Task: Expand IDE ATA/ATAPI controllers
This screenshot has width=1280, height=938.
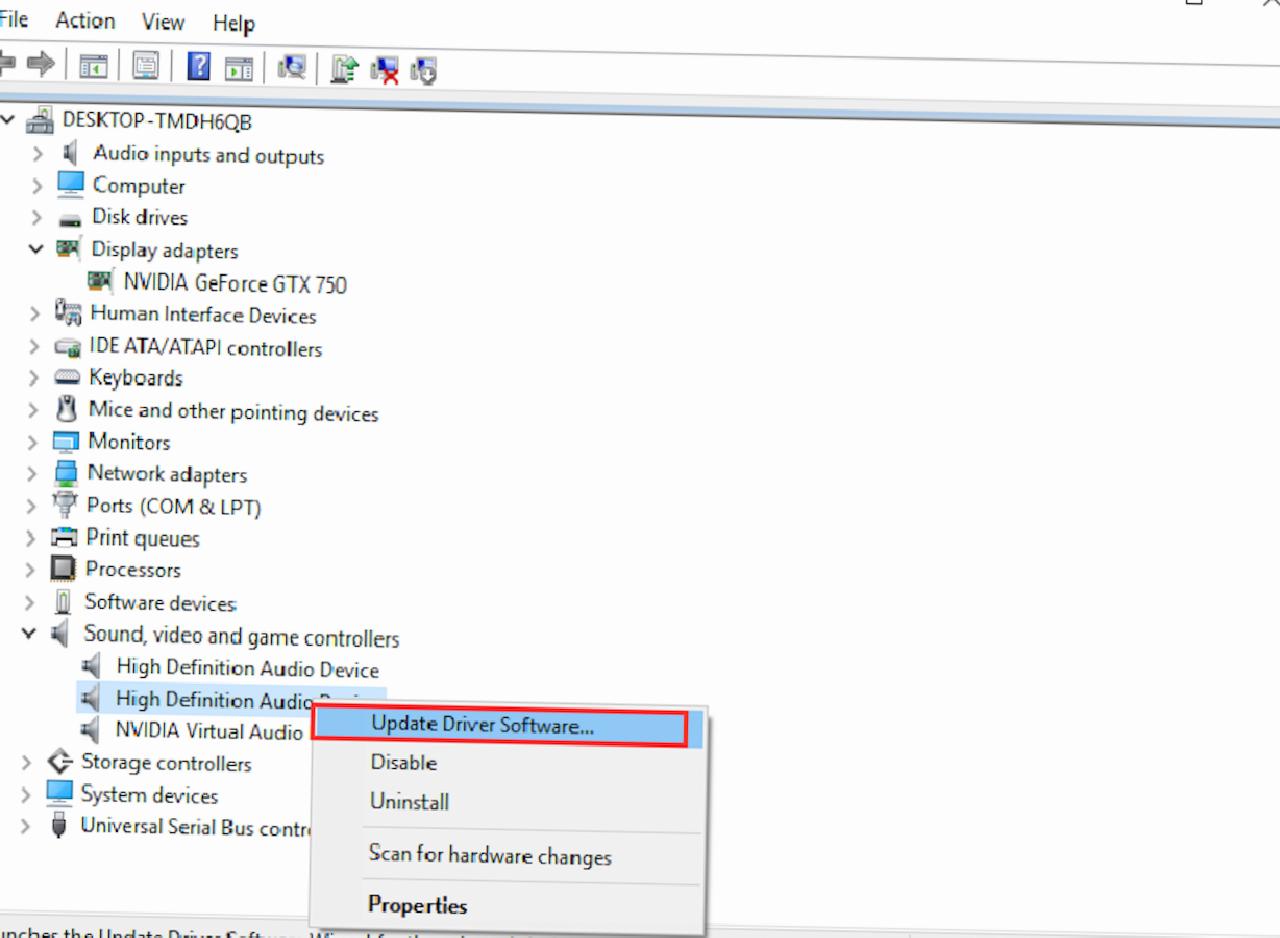Action: click(35, 347)
